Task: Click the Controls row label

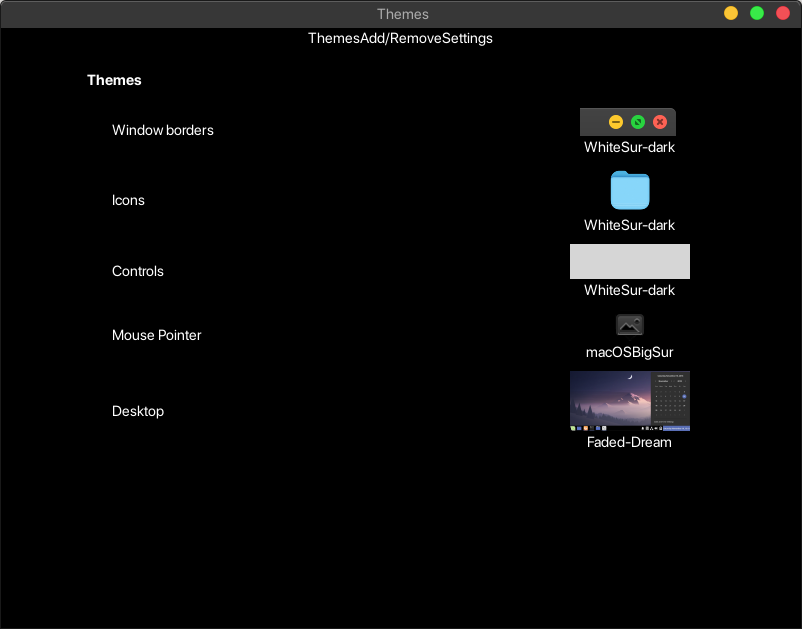Action: point(137,271)
